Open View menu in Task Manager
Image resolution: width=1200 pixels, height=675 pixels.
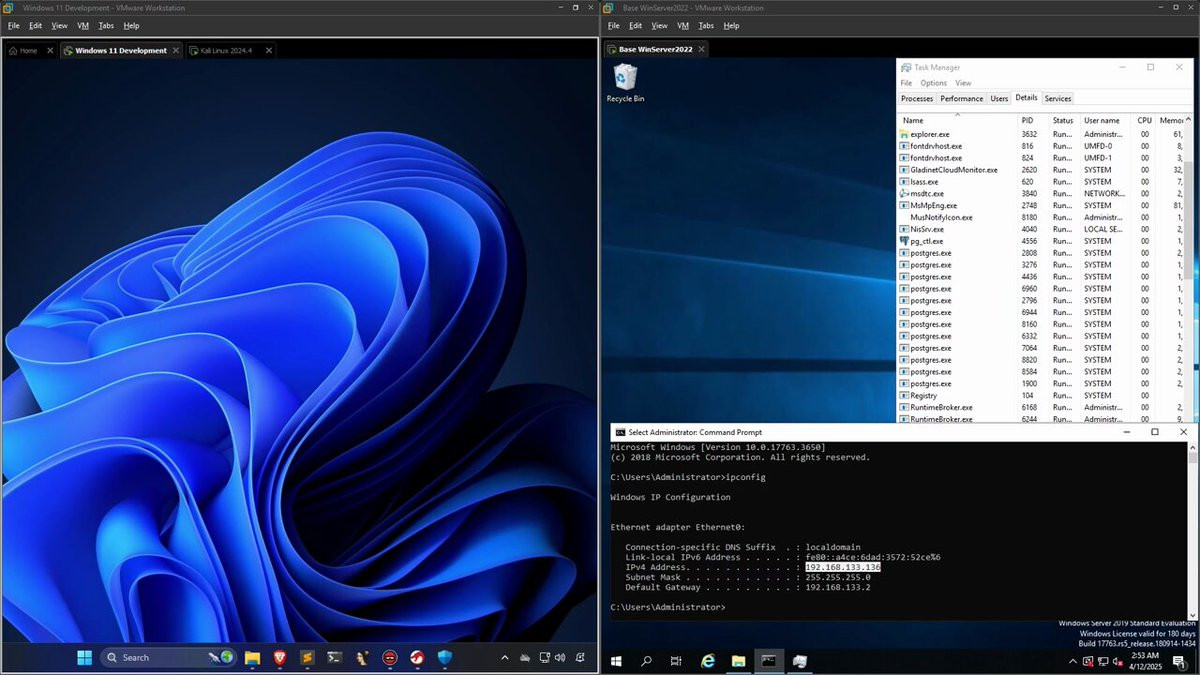(x=963, y=83)
